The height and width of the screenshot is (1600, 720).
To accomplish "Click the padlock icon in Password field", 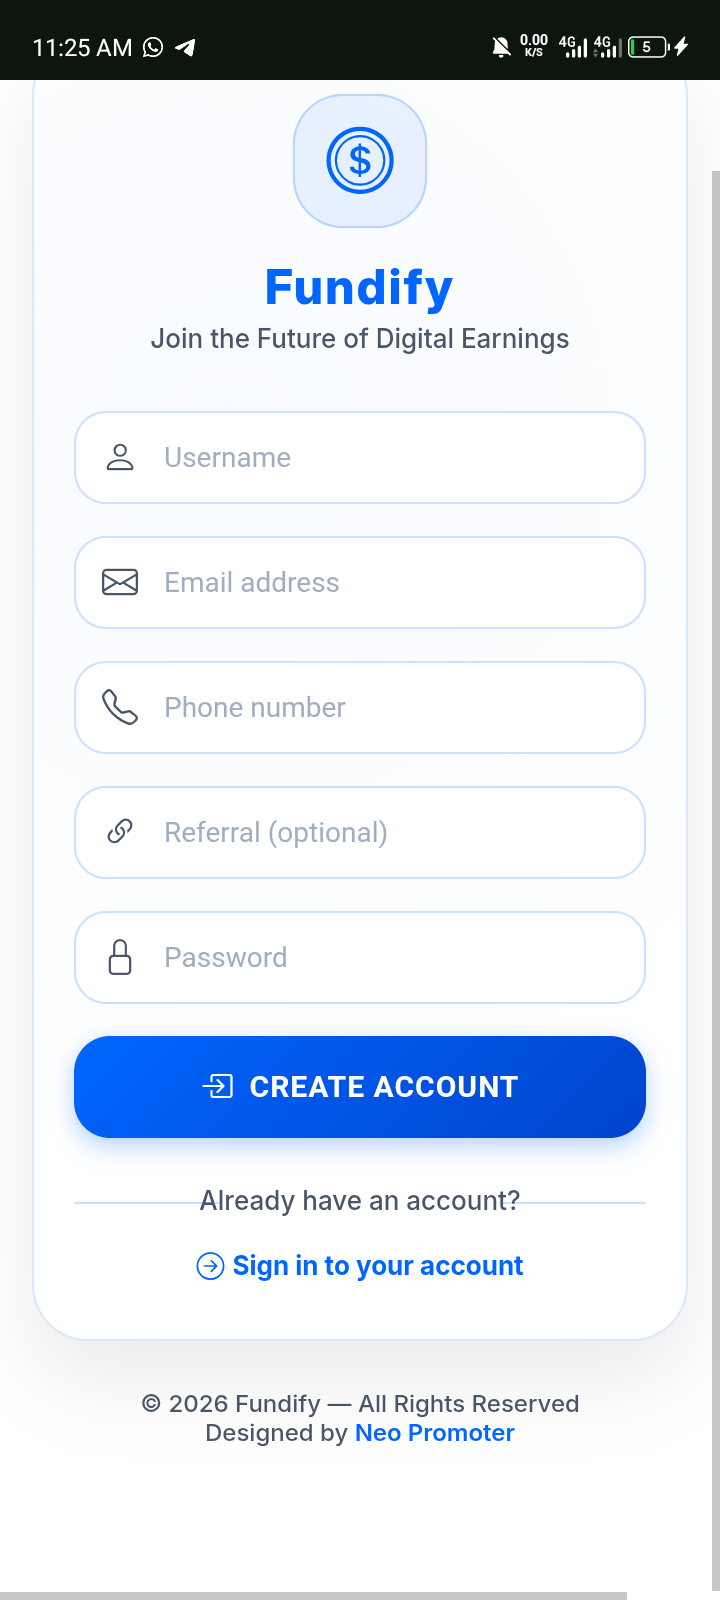I will click(120, 957).
